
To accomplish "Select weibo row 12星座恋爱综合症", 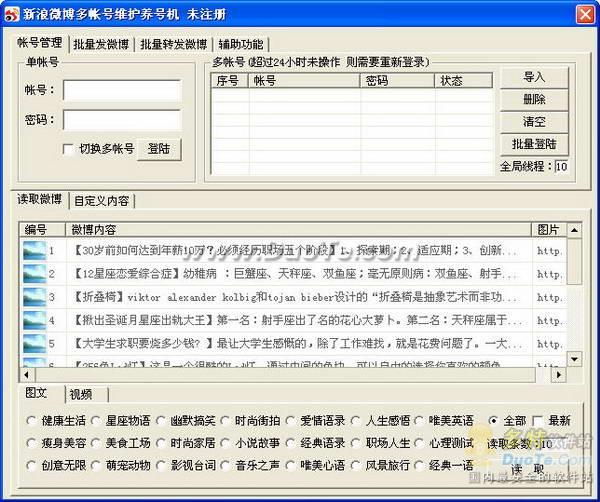I will point(293,274).
